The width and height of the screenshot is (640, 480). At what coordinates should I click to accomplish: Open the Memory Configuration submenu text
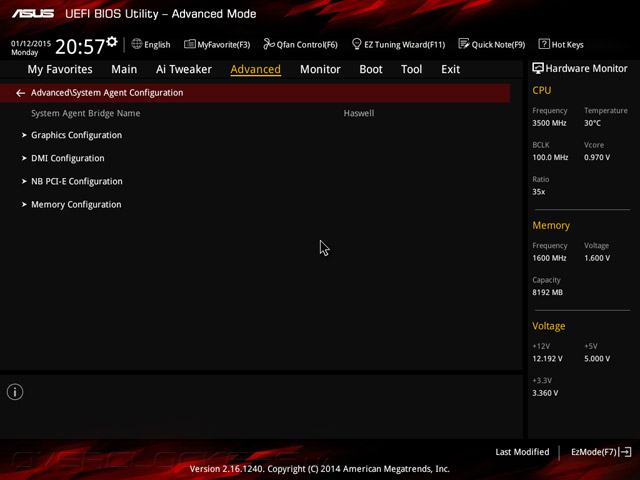point(76,204)
